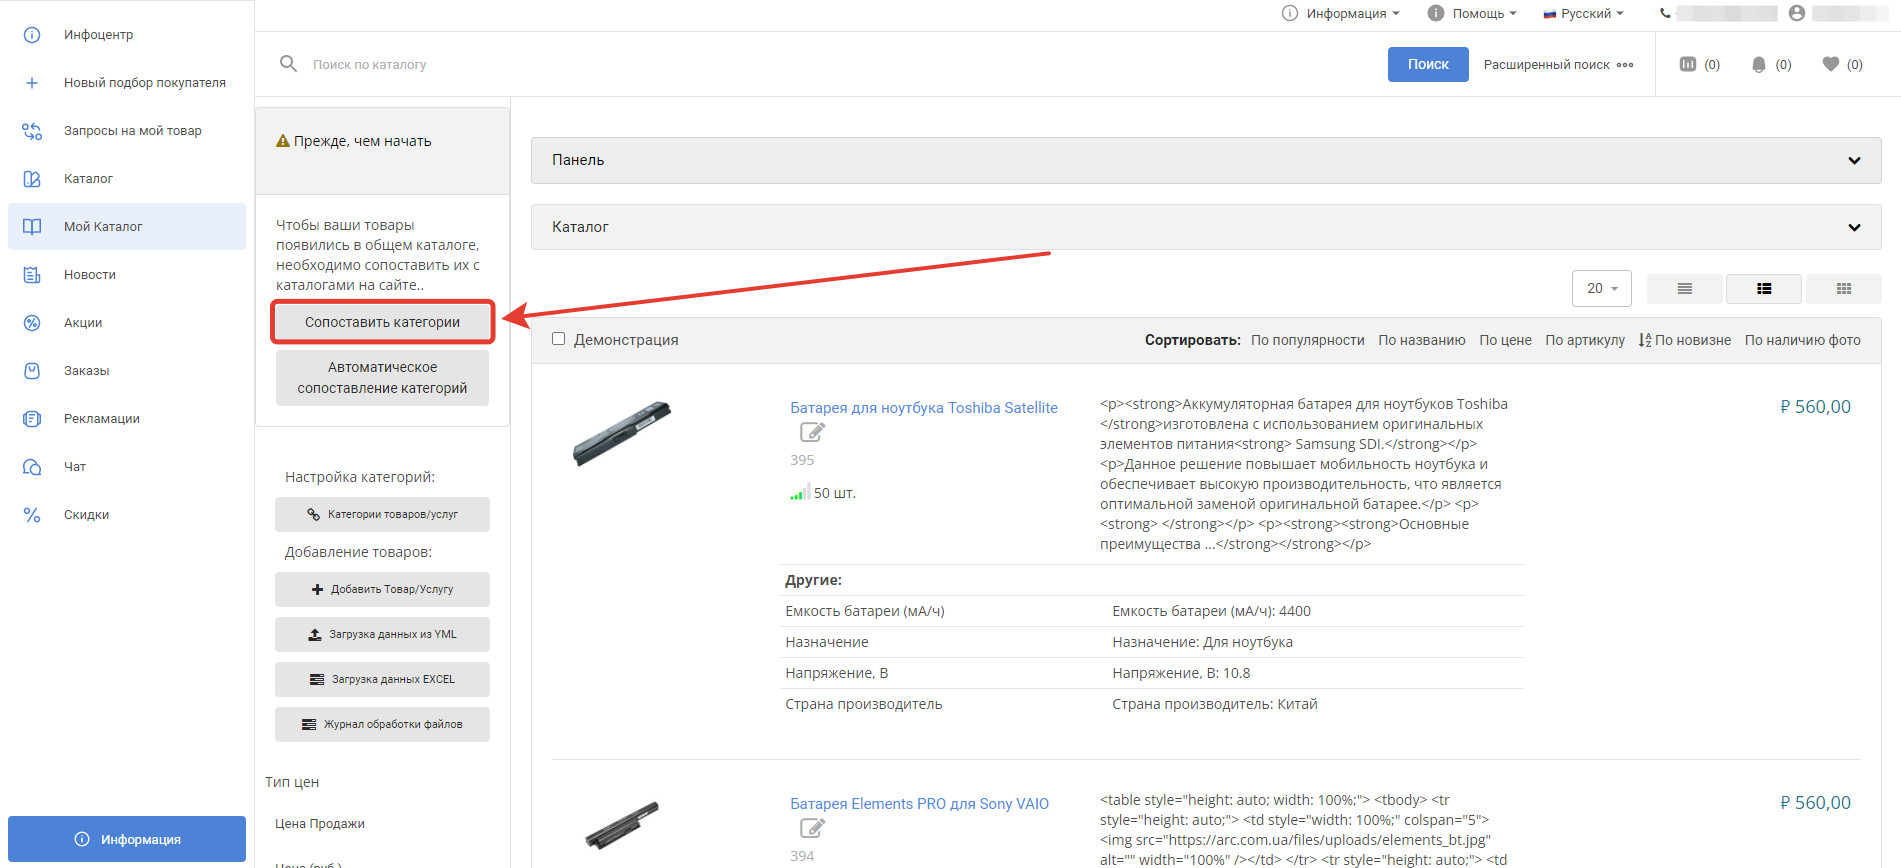Click the catalog search magnifier icon
Screen dimensions: 1901x868
[x=289, y=64]
